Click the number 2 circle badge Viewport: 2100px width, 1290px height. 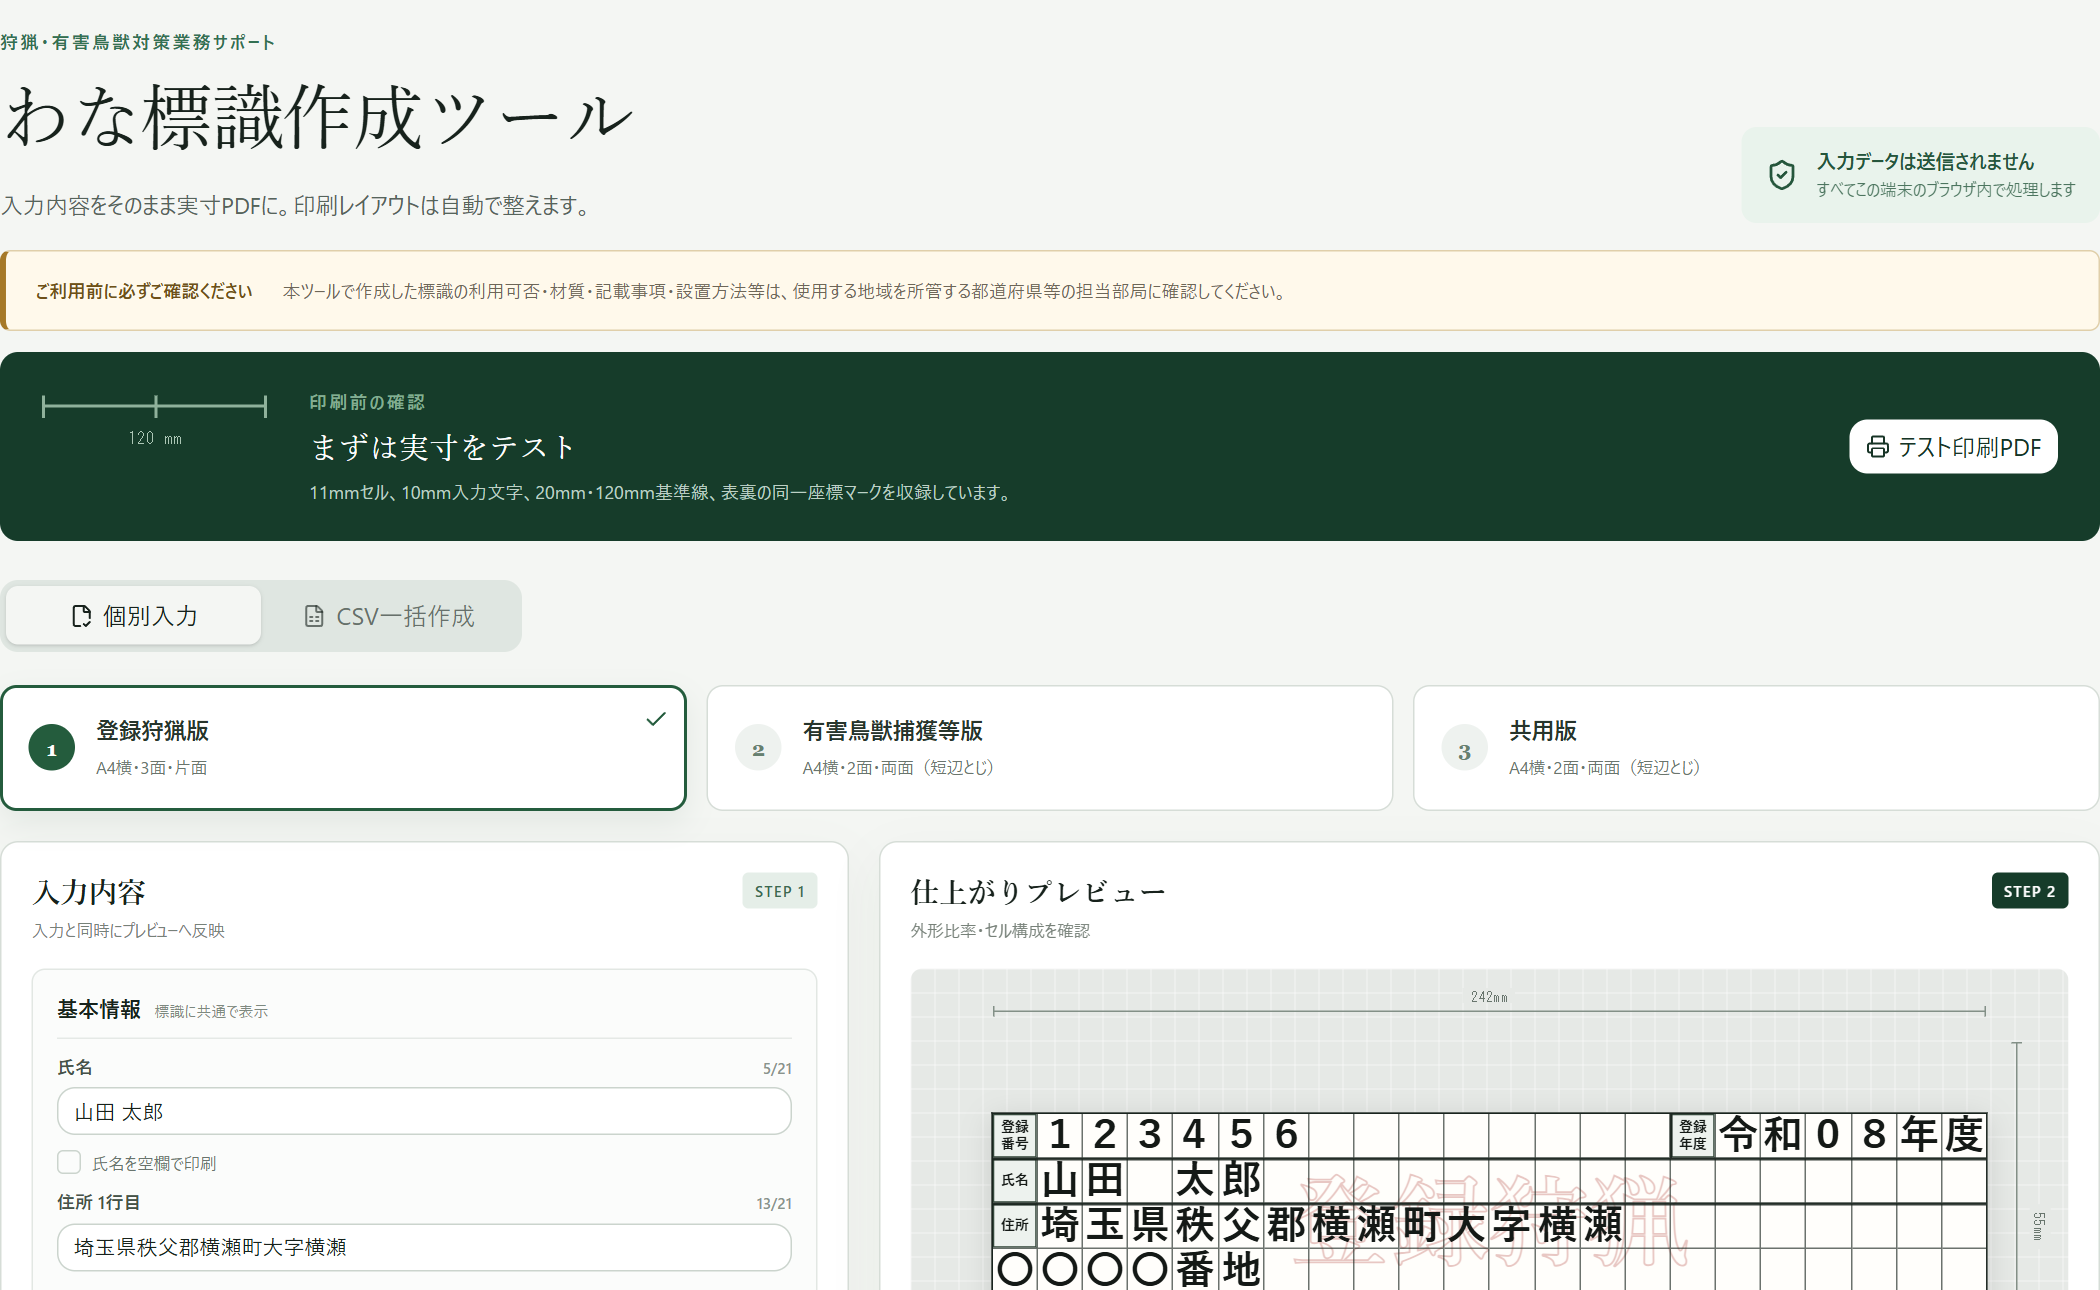click(x=758, y=749)
